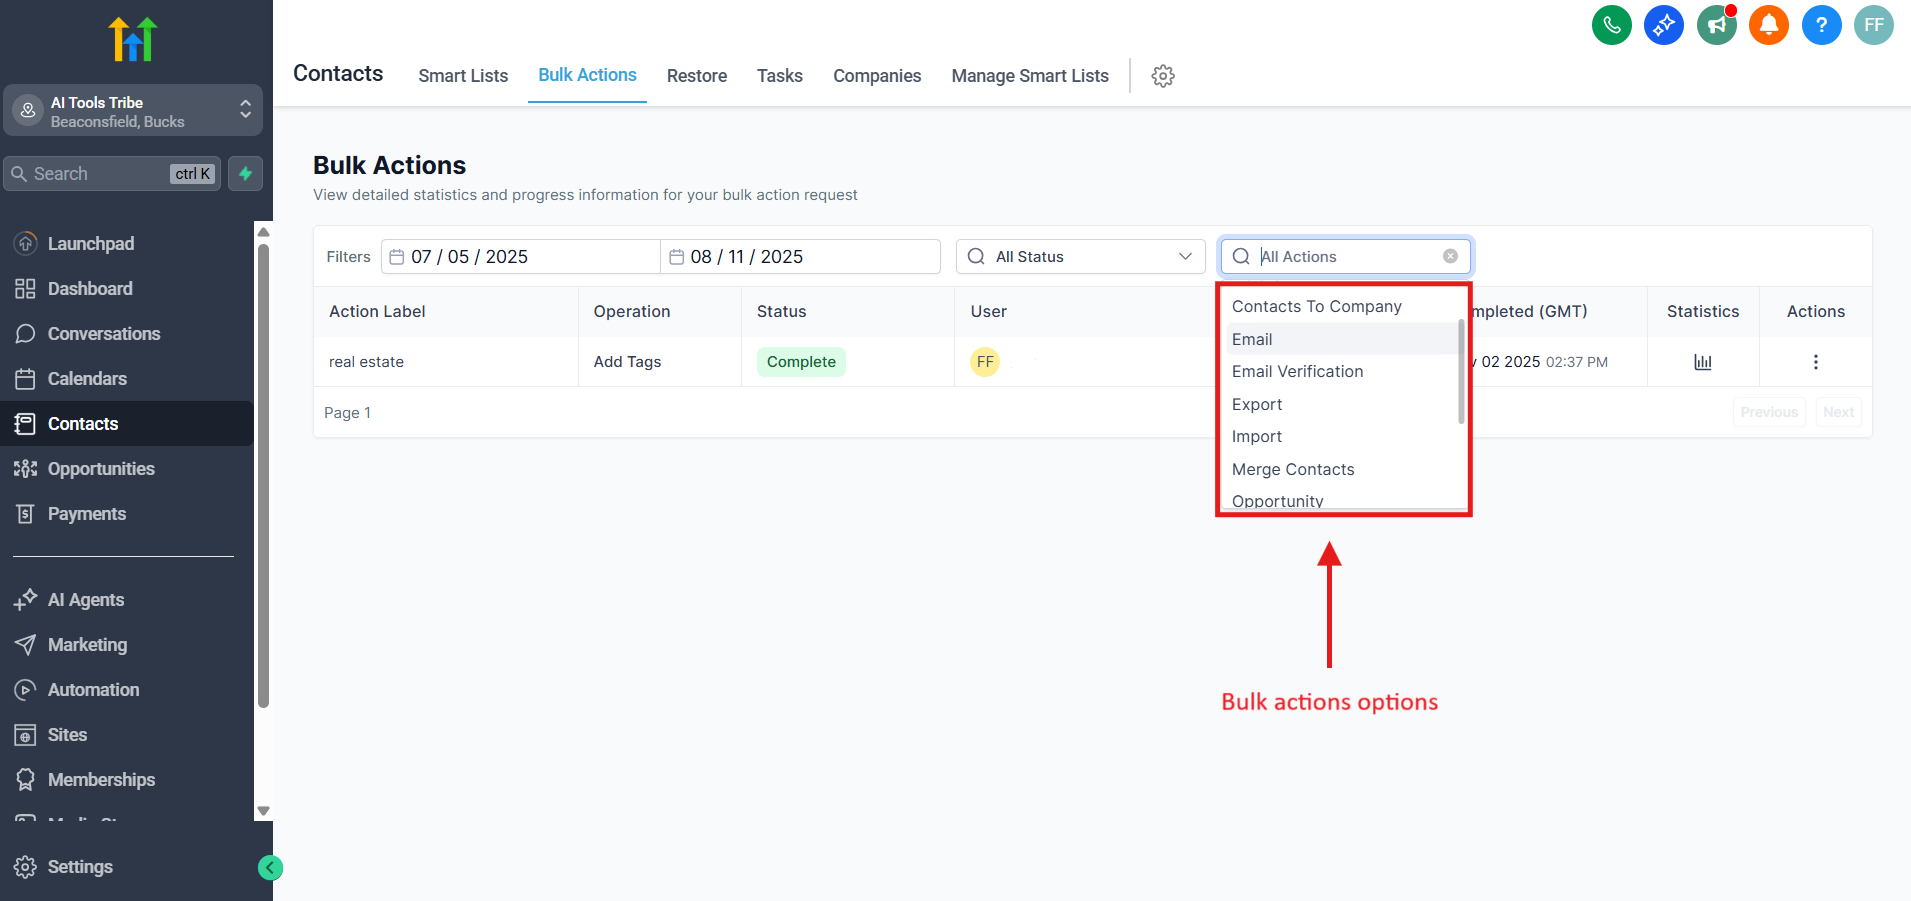The width and height of the screenshot is (1911, 901).
Task: Open Conversations from the sidebar
Action: click(x=103, y=333)
